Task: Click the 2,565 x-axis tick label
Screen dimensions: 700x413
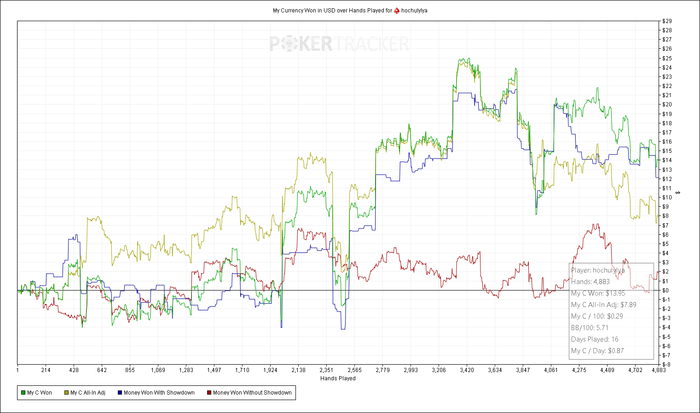Action: point(354,370)
